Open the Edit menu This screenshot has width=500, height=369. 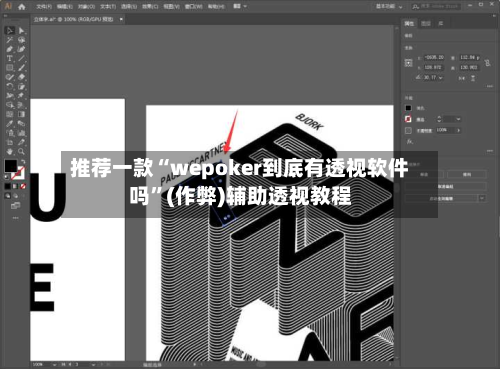click(65, 6)
